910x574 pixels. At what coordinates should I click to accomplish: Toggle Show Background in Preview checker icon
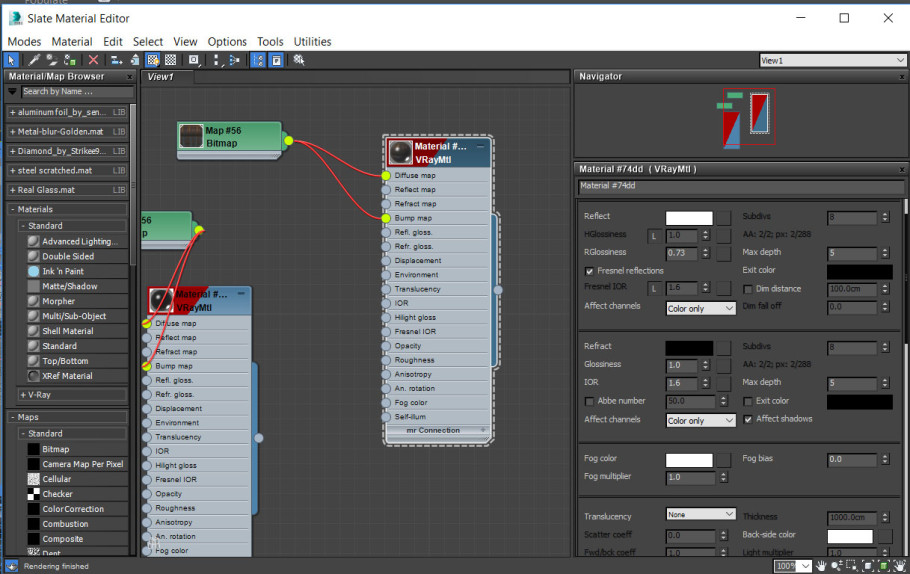[171, 60]
